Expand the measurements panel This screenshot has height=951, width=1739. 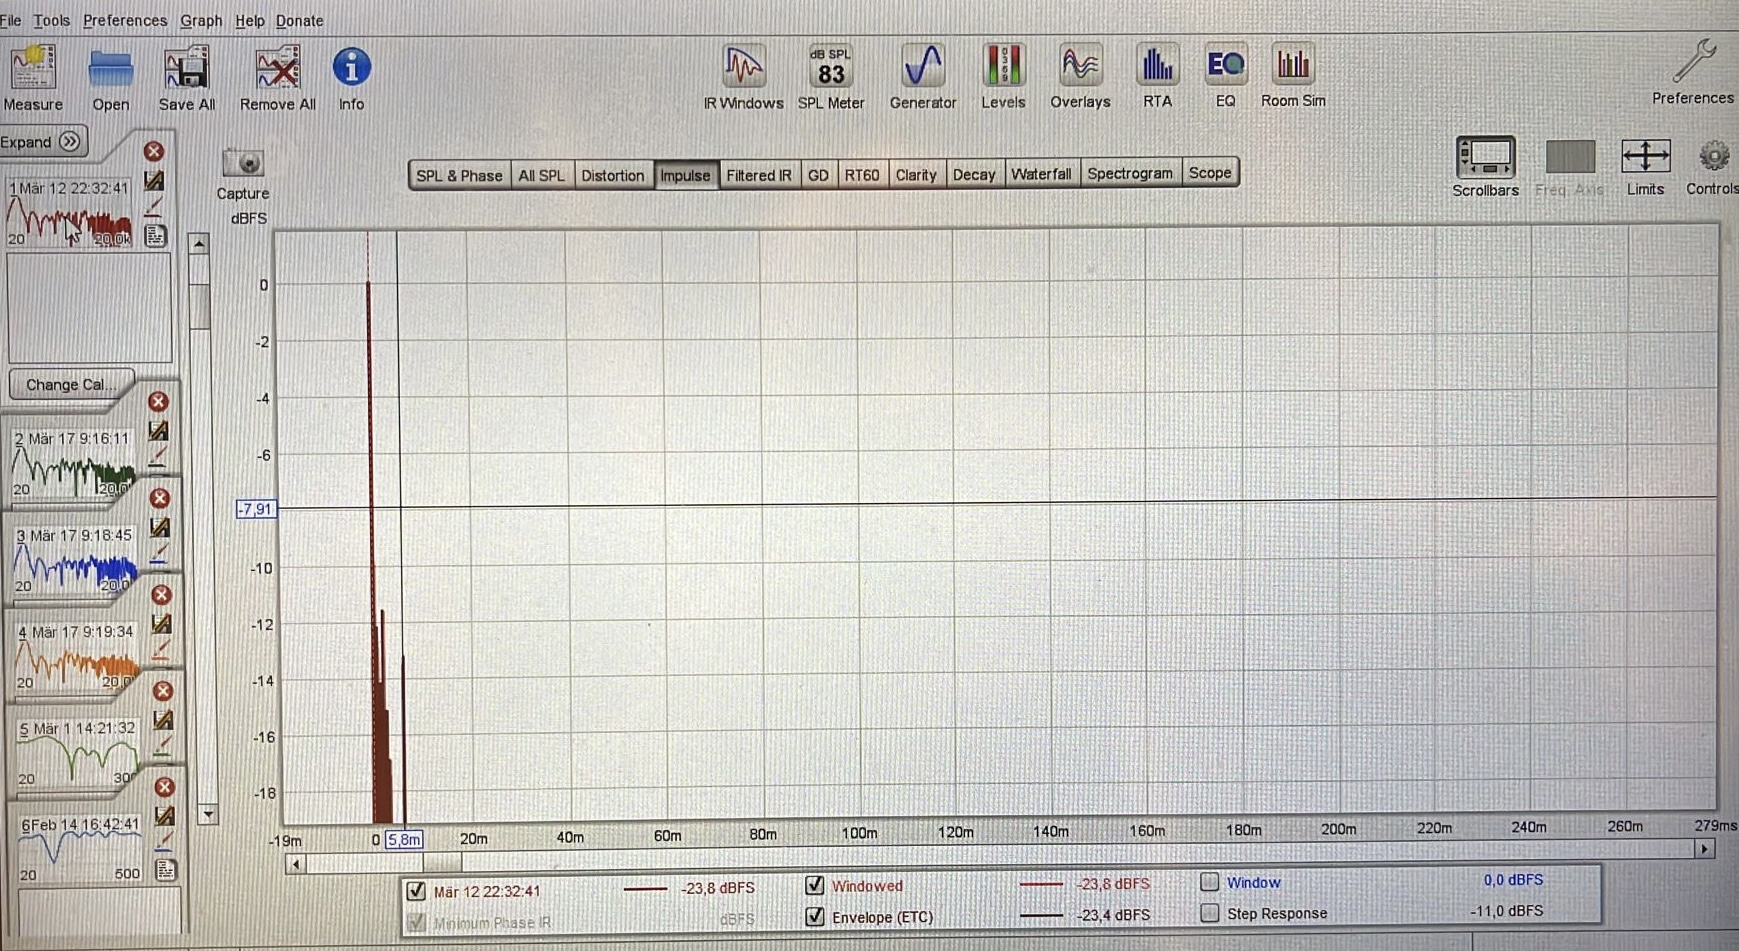tap(42, 142)
